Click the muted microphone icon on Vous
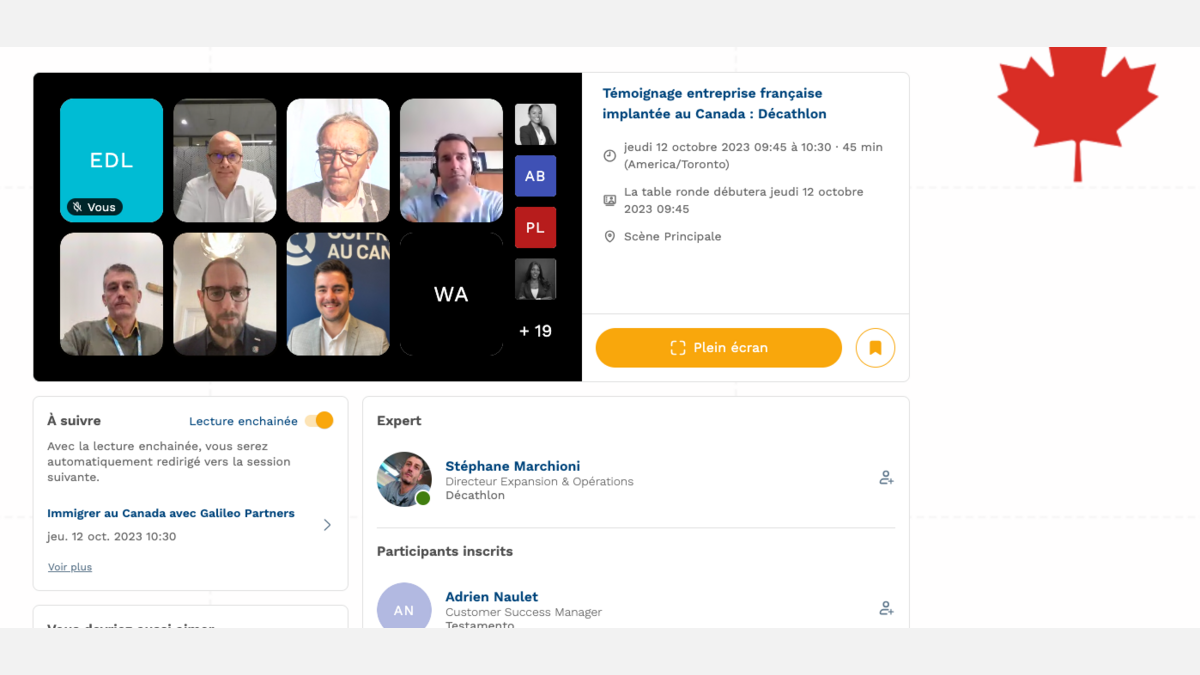 point(77,207)
